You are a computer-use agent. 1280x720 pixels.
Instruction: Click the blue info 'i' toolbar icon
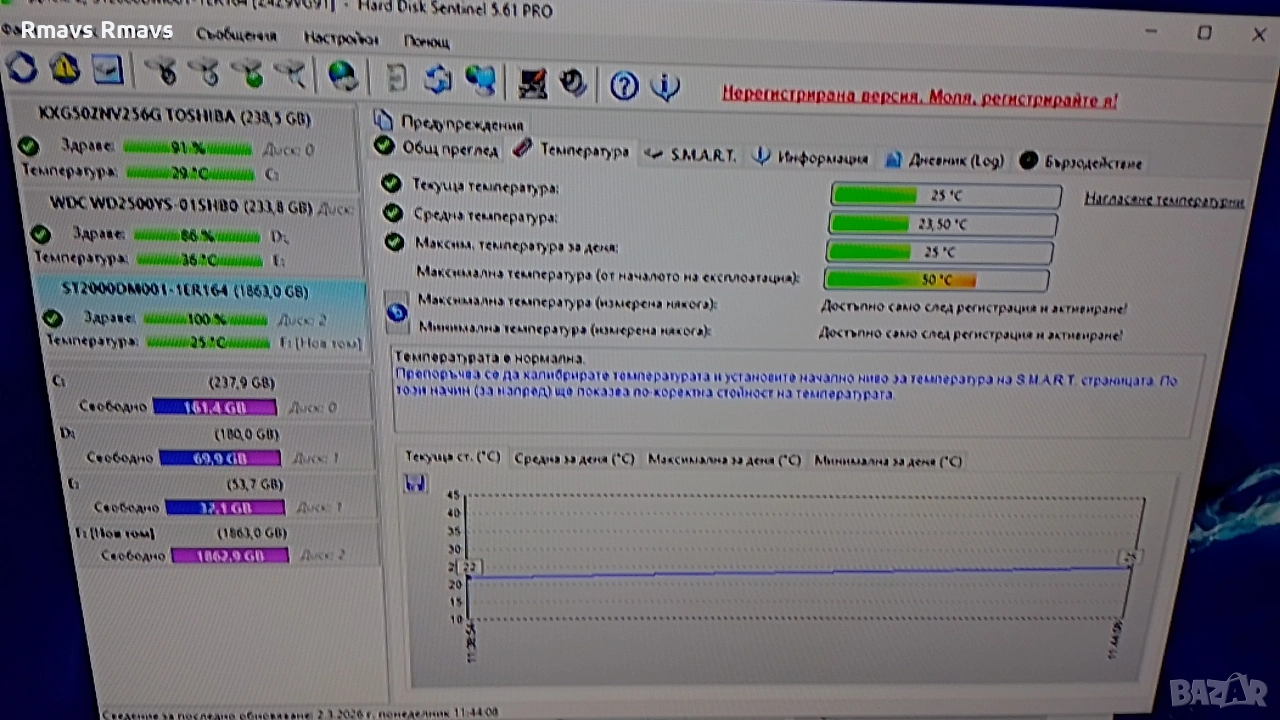click(665, 87)
